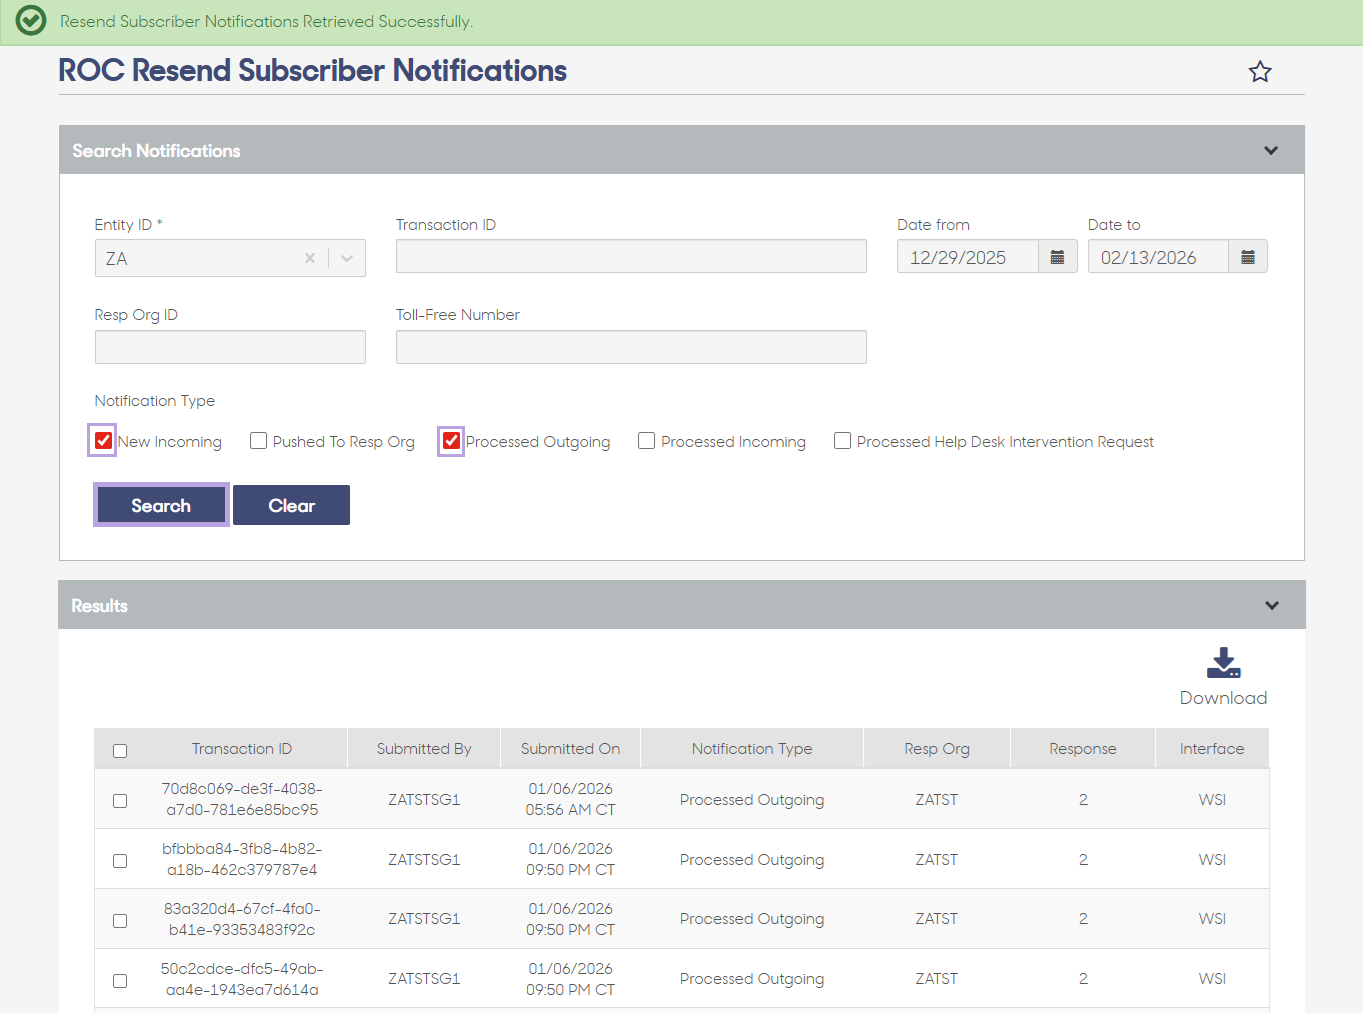Viewport: 1363px width, 1013px height.
Task: Select all rows with header checkbox
Action: click(120, 751)
